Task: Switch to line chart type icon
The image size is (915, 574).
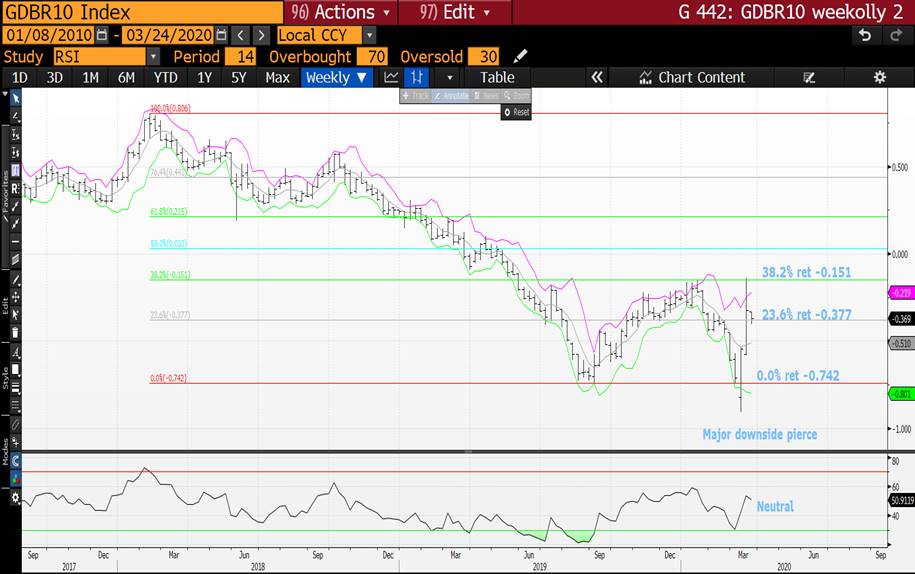Action: (x=391, y=77)
